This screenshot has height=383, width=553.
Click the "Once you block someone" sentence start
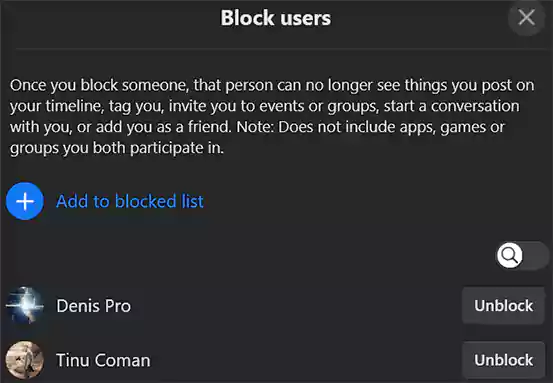tap(99, 85)
